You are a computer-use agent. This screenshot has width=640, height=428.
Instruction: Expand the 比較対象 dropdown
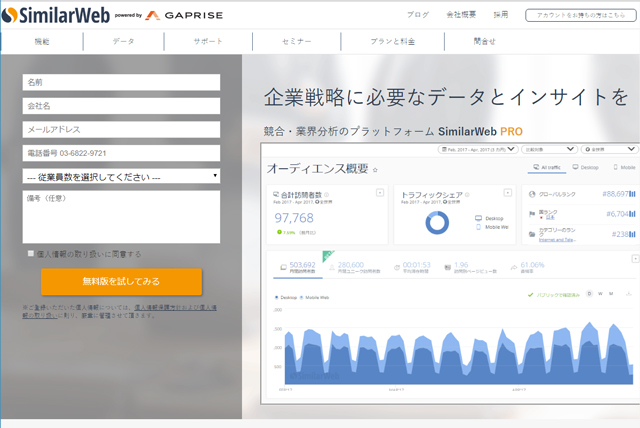pyautogui.click(x=549, y=149)
